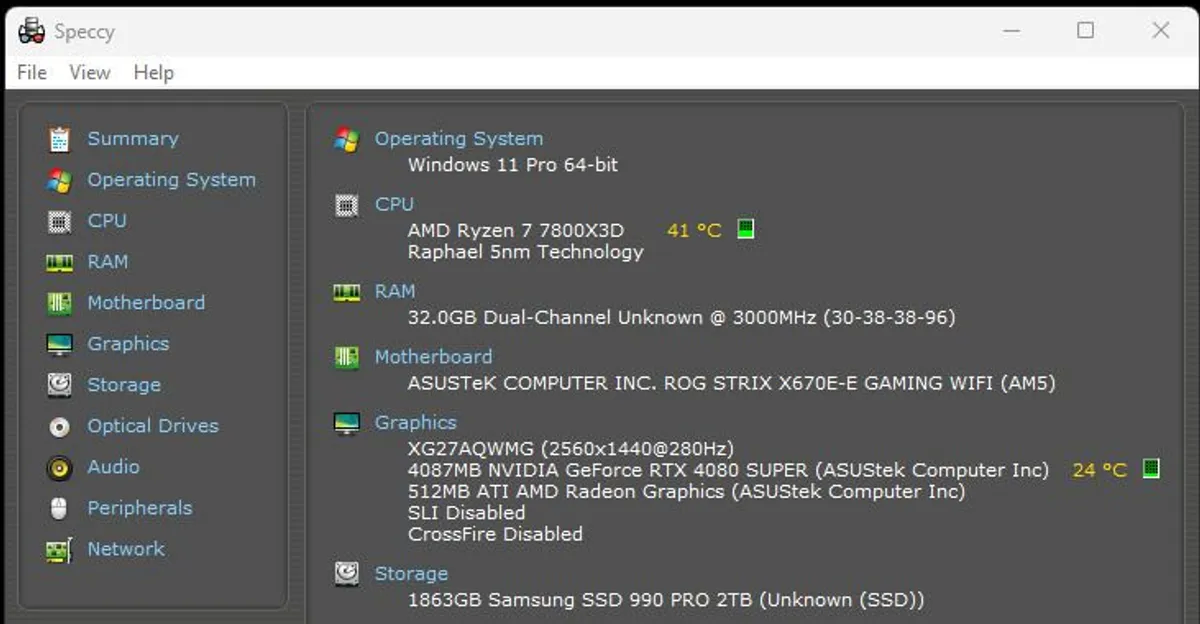Click the RAM stick icon in sidebar

[x=59, y=262]
